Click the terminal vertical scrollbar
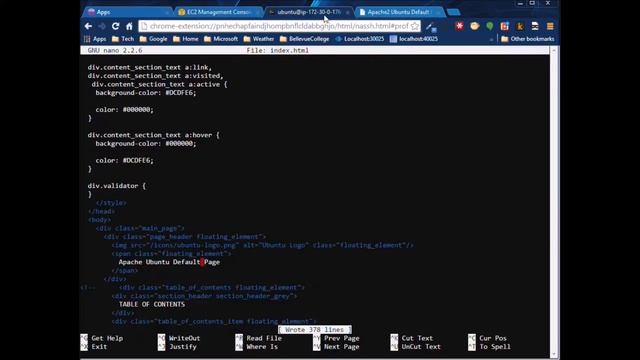The height and width of the screenshot is (360, 640). point(554,202)
